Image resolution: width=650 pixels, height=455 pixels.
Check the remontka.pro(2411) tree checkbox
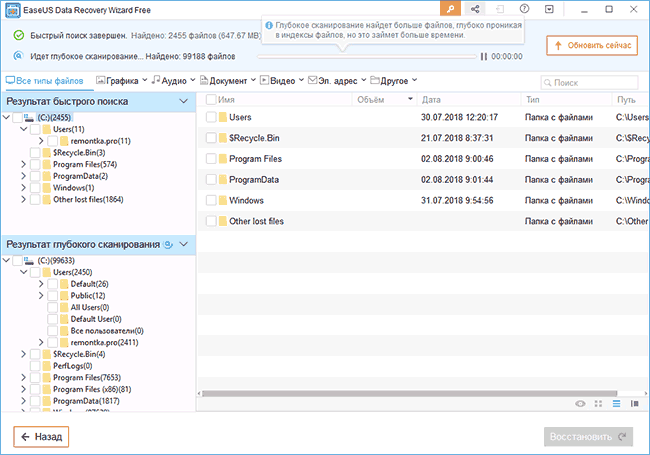pos(52,342)
